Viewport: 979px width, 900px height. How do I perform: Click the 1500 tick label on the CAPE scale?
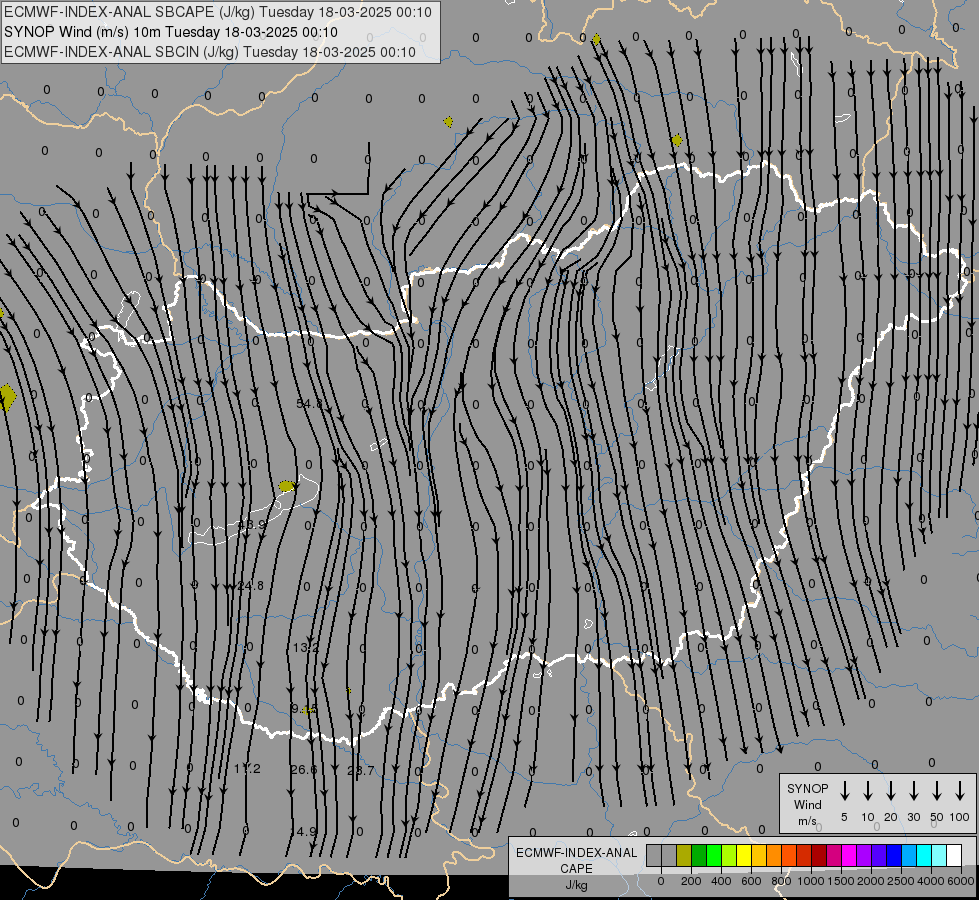[841, 881]
